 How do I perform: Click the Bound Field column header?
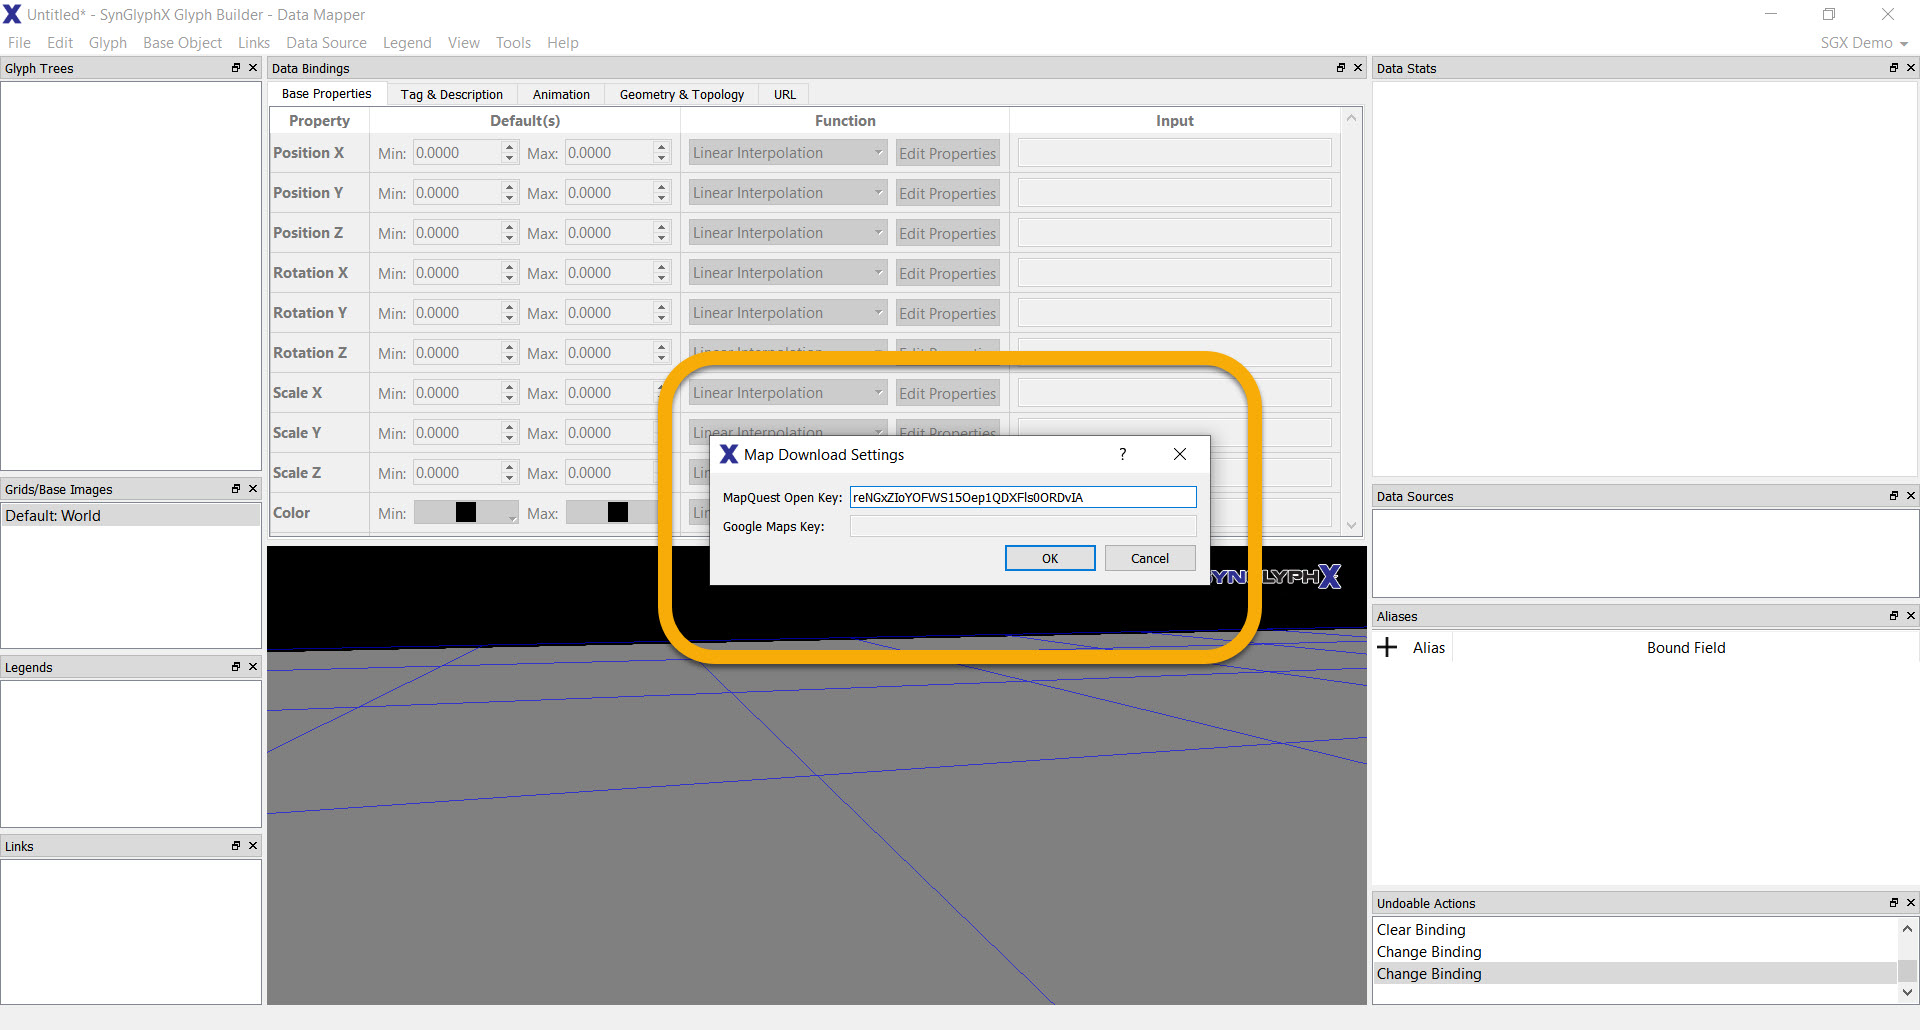click(x=1686, y=648)
